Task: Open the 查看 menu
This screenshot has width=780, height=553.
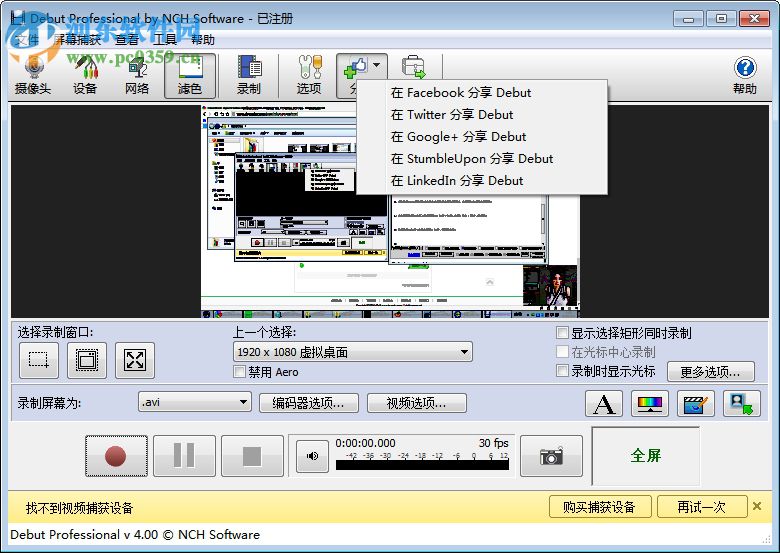Action: coord(127,40)
